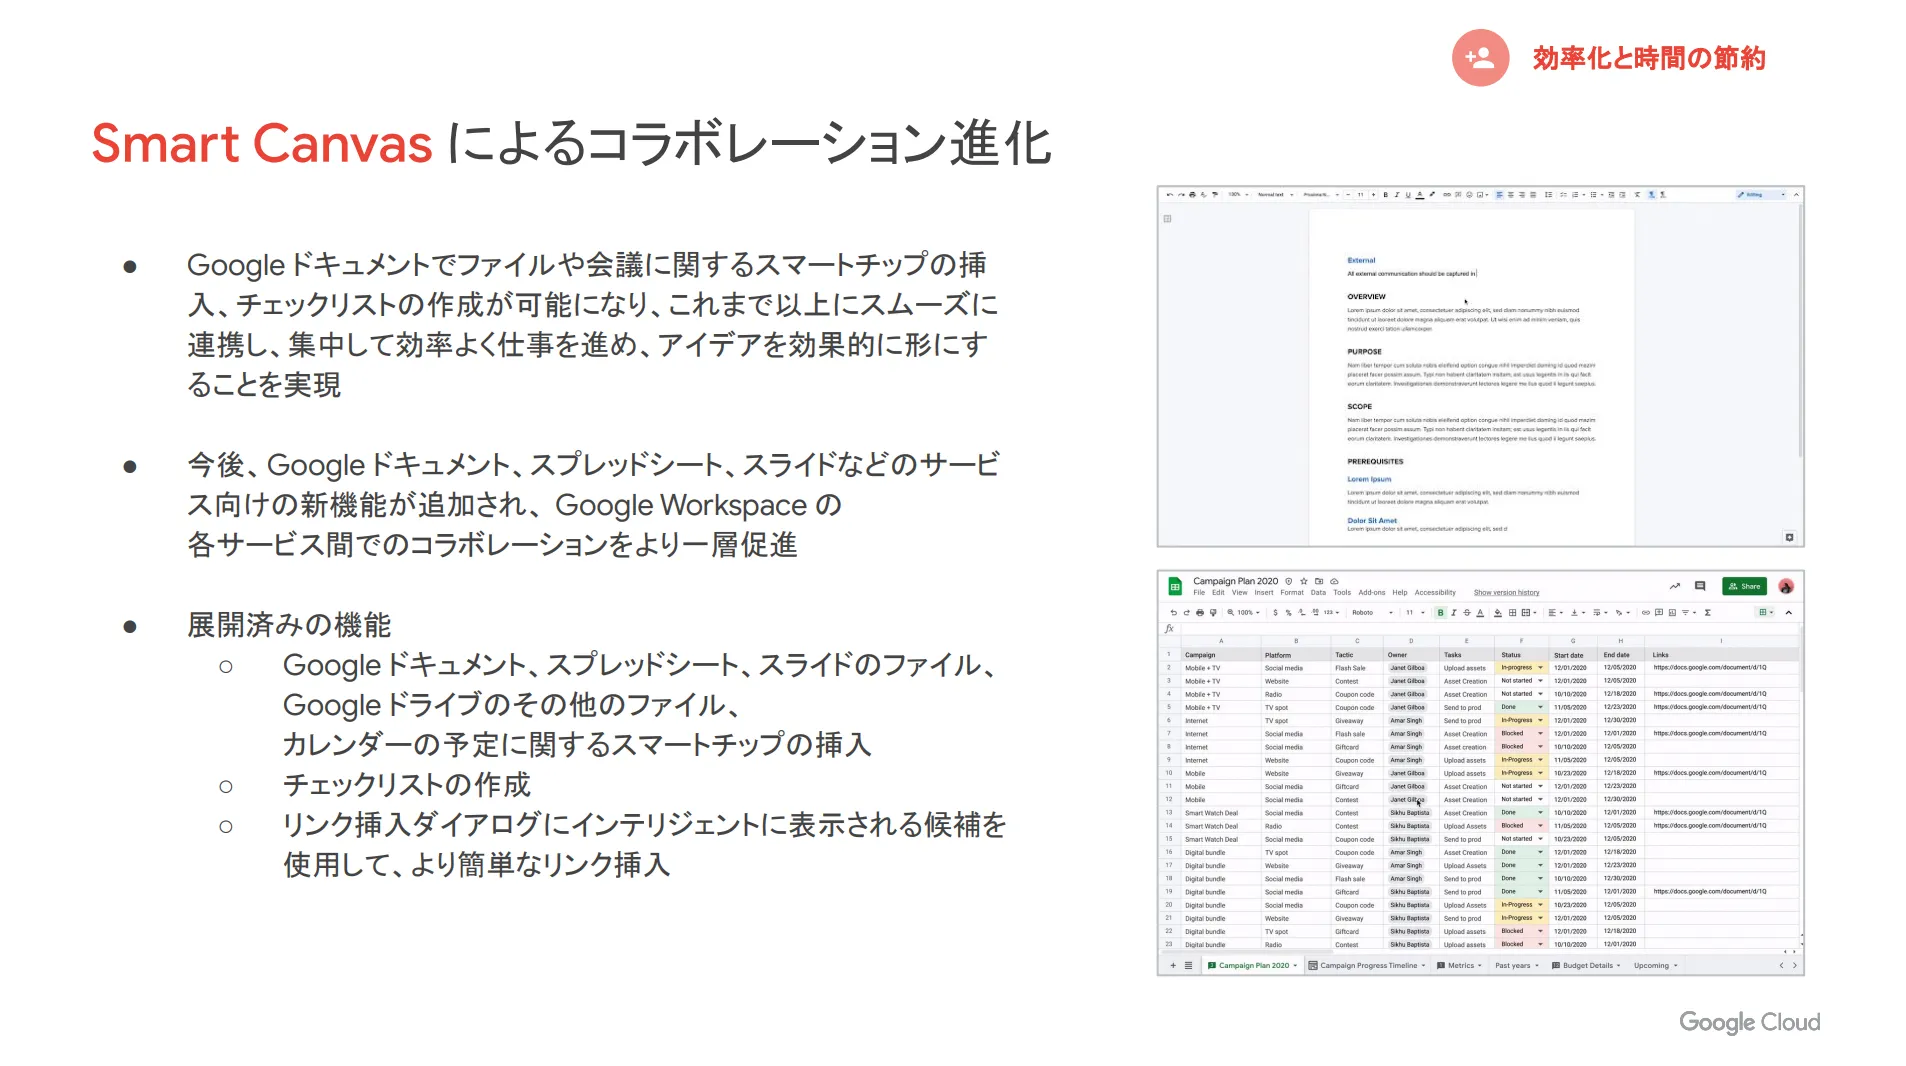Toggle italic in the Docs toolbar
This screenshot has height=1066, width=1906.
coord(1397,195)
